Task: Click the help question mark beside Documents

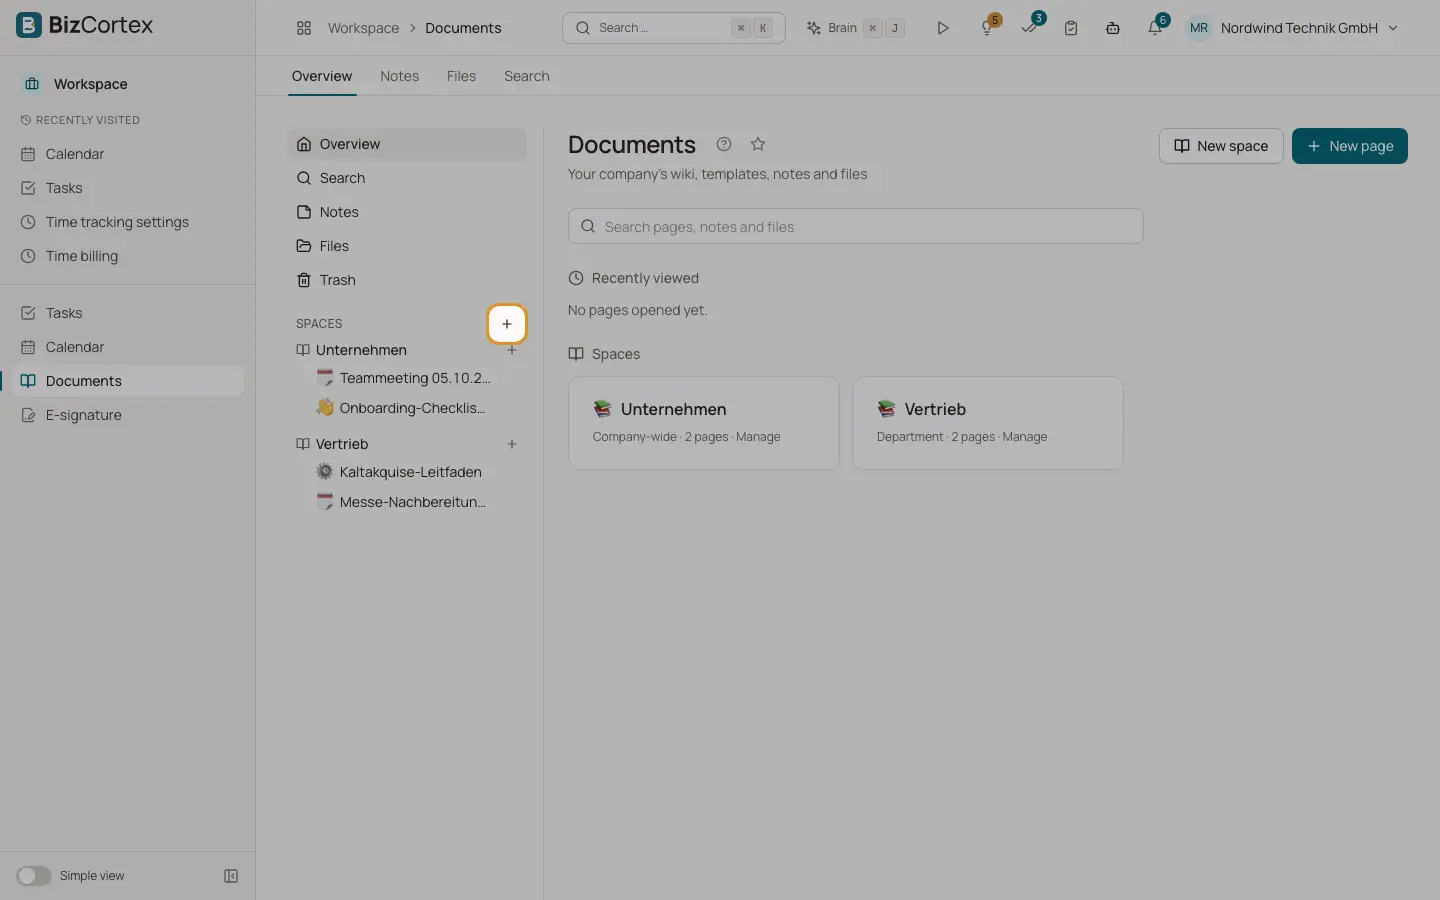Action: (x=724, y=144)
